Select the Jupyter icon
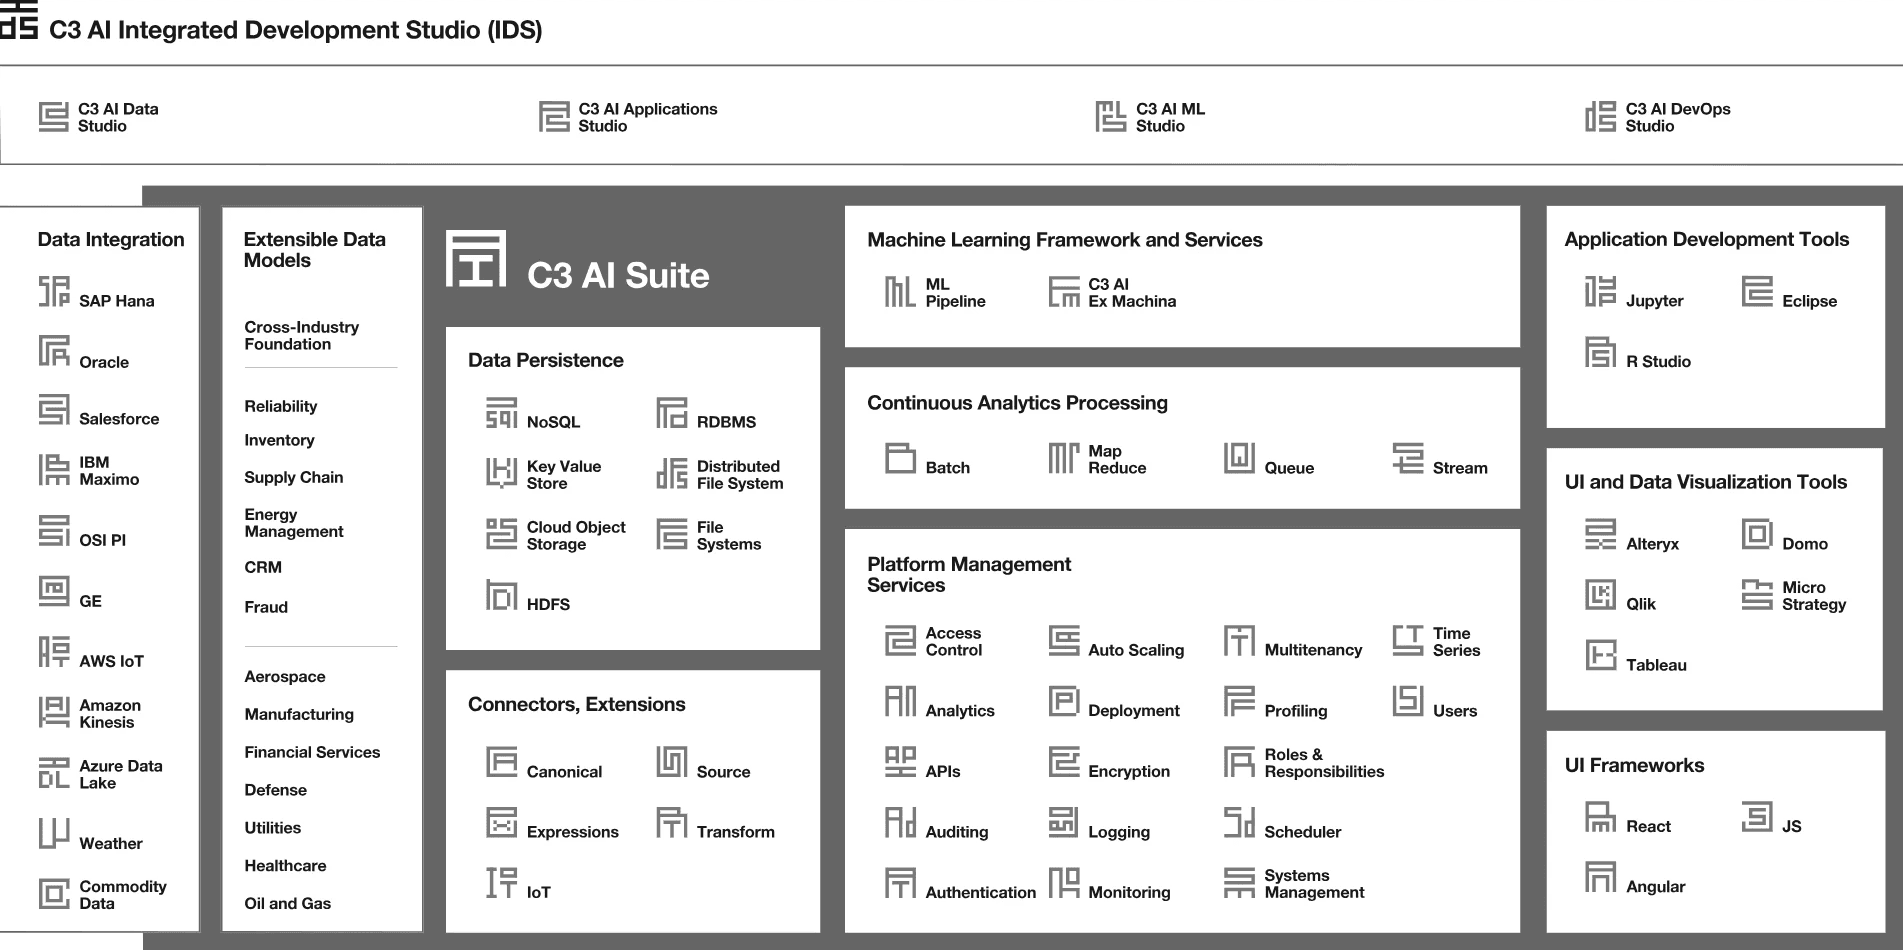The image size is (1903, 950). point(1601,292)
